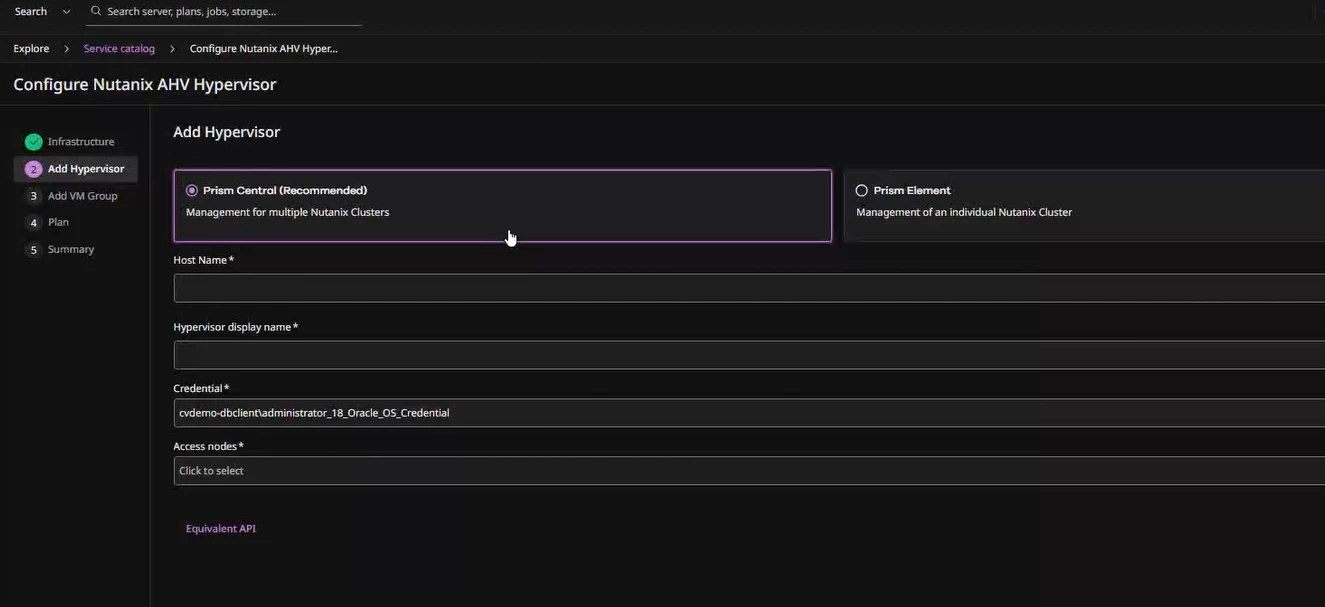Choose the Prism Element radio button

862,190
